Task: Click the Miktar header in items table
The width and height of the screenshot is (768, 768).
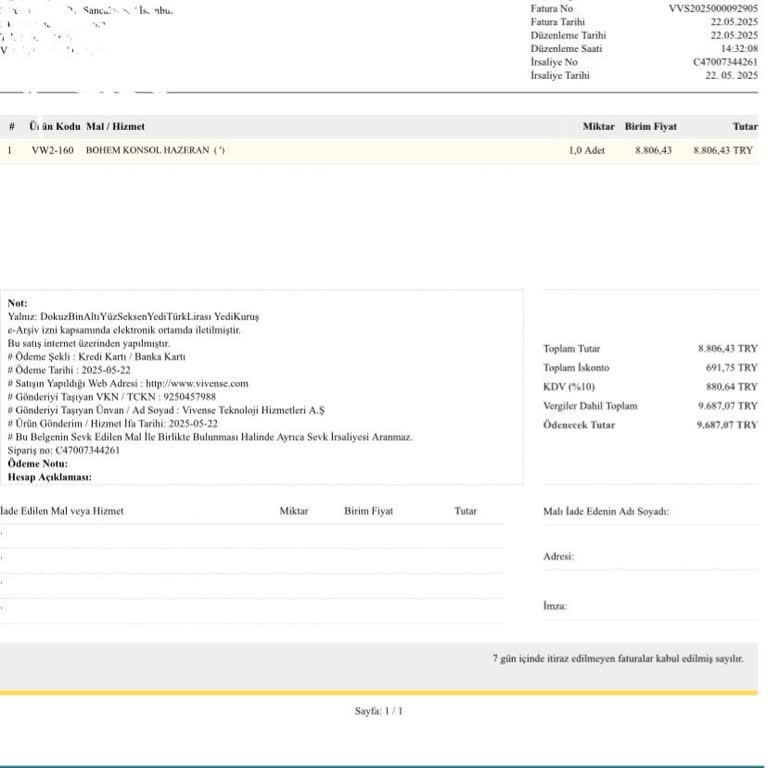Action: (599, 126)
